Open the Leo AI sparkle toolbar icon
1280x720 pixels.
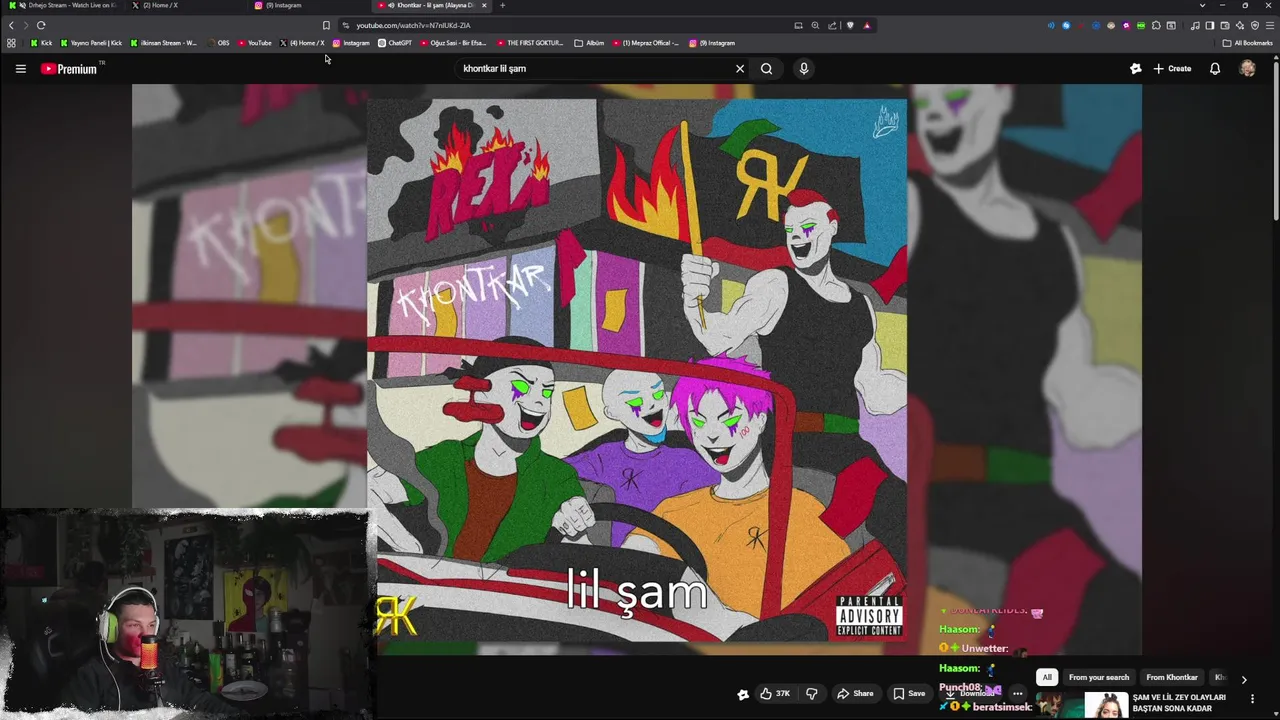tap(1240, 25)
